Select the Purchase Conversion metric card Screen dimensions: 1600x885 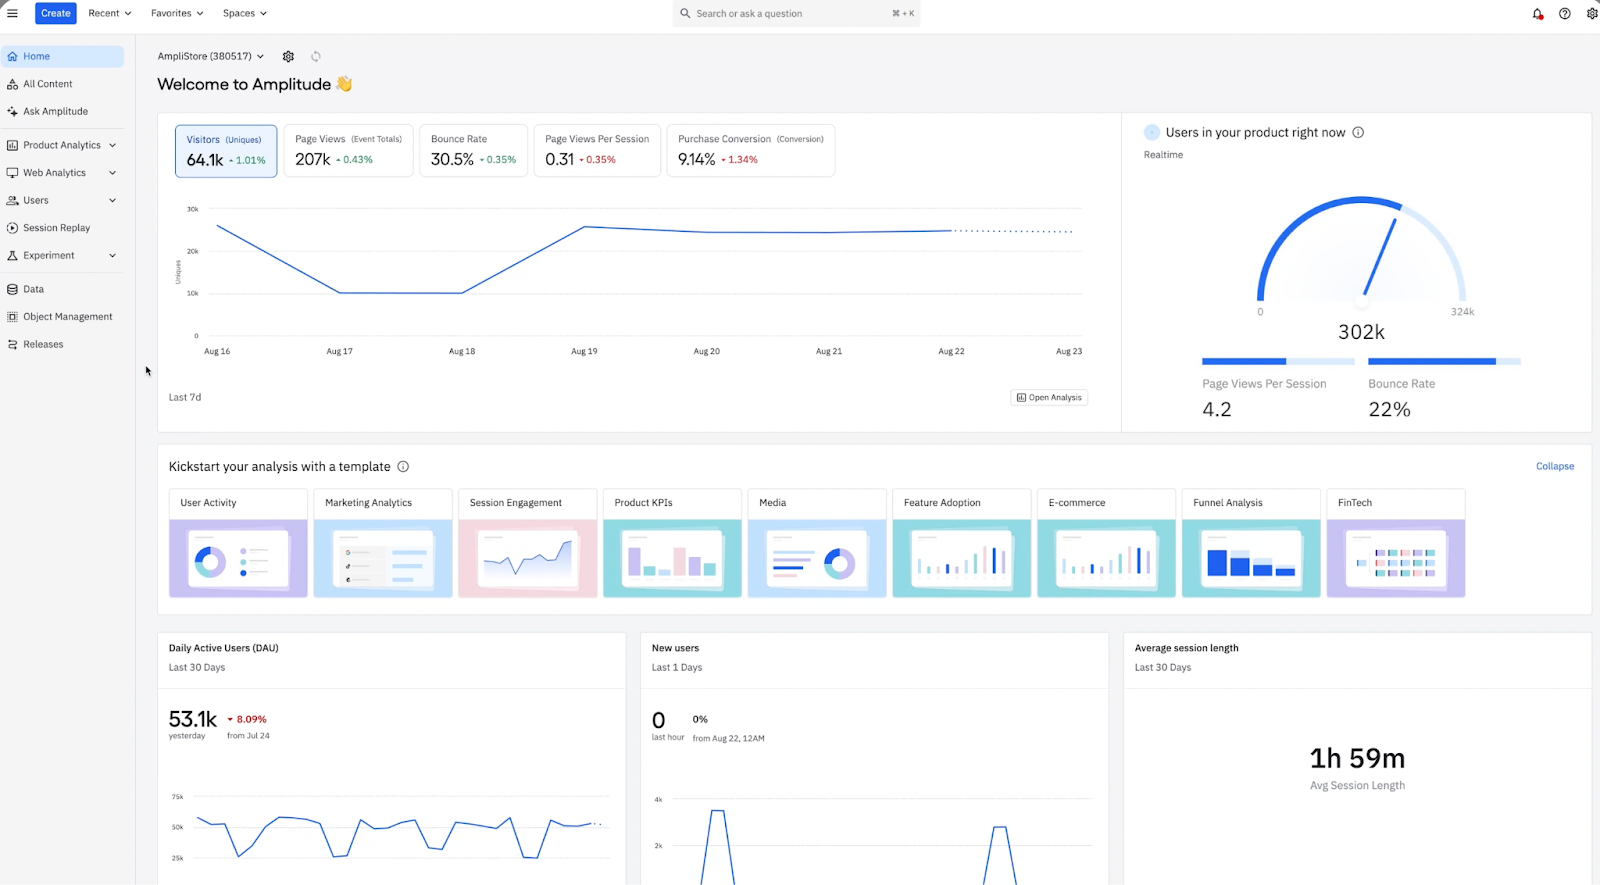click(x=751, y=151)
